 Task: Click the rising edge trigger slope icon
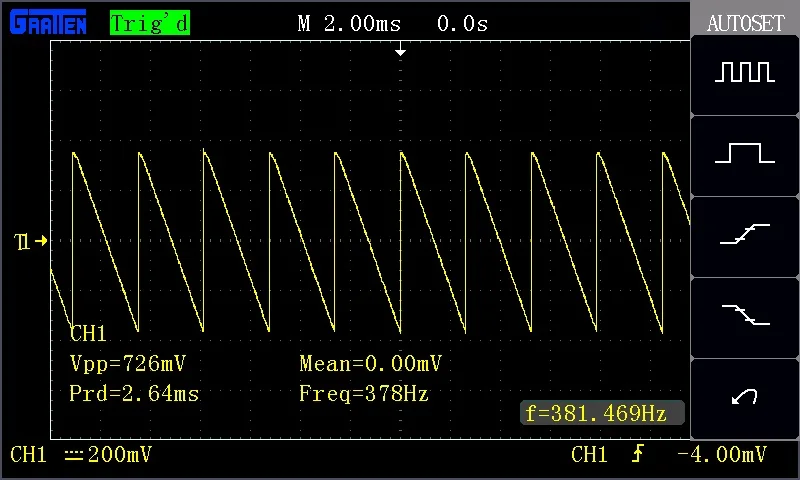point(638,453)
